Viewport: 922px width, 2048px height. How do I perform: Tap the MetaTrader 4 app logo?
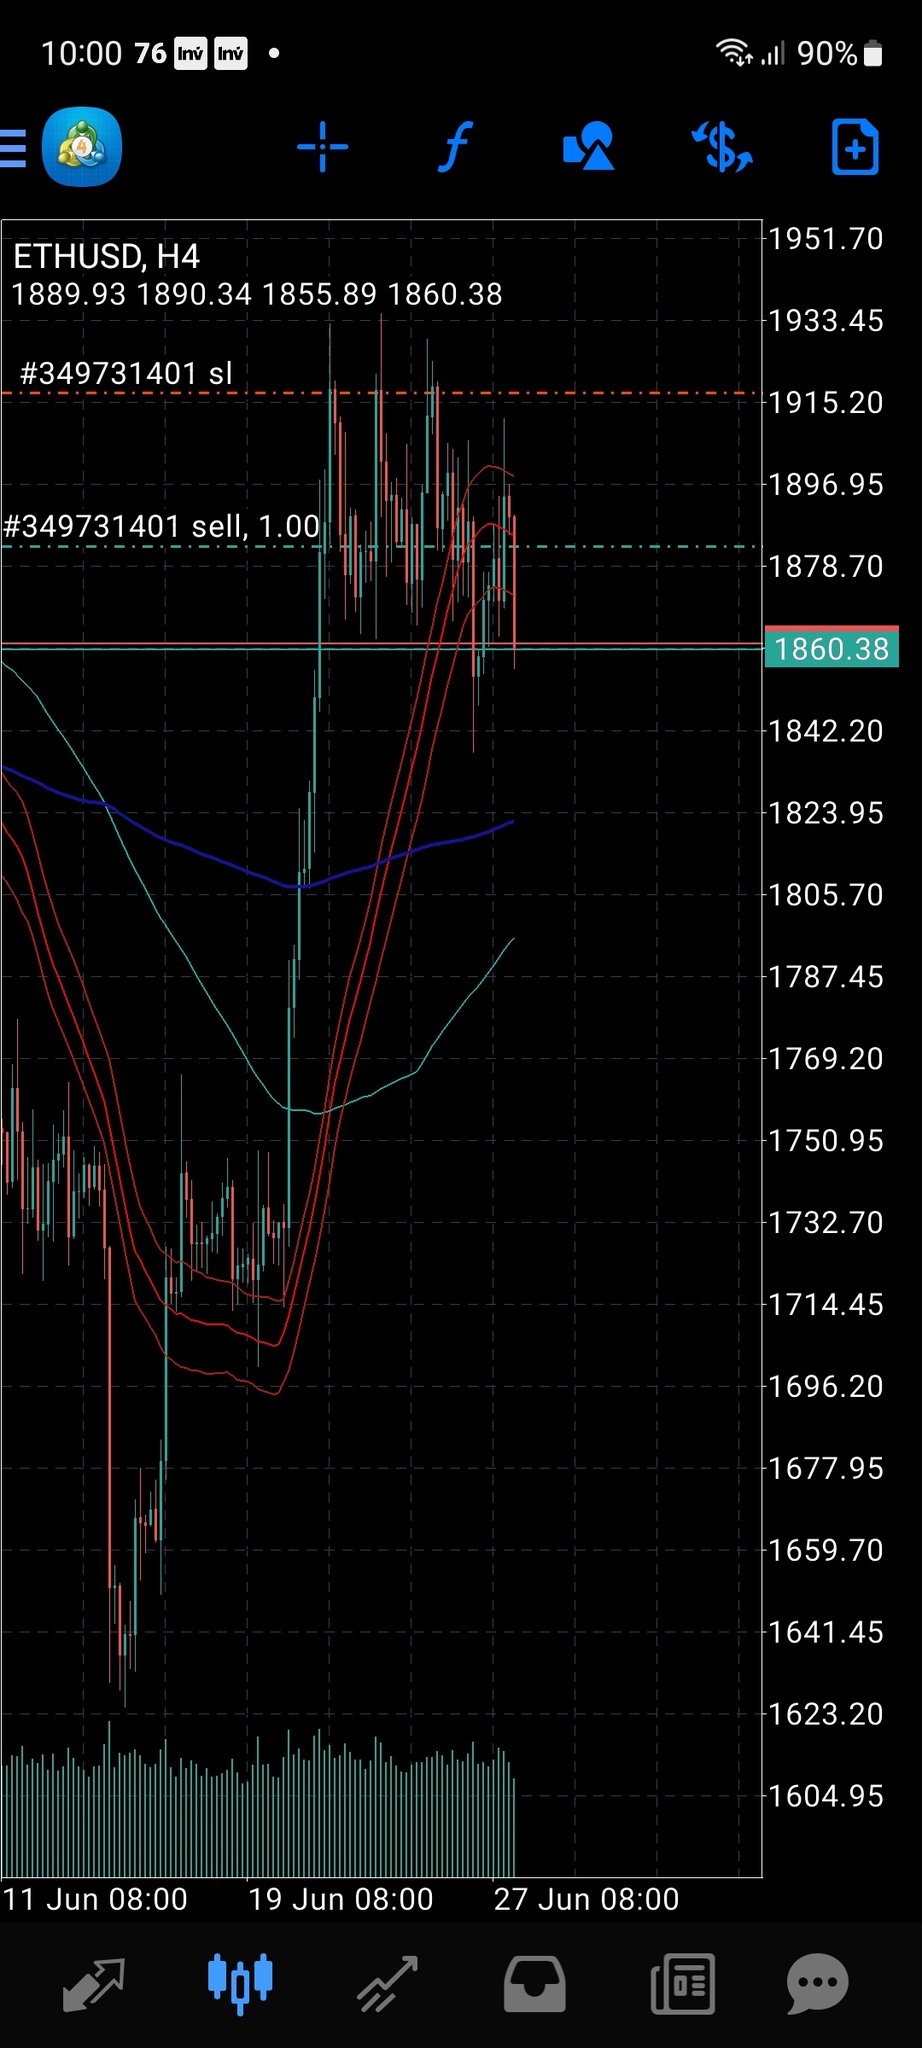coord(82,148)
